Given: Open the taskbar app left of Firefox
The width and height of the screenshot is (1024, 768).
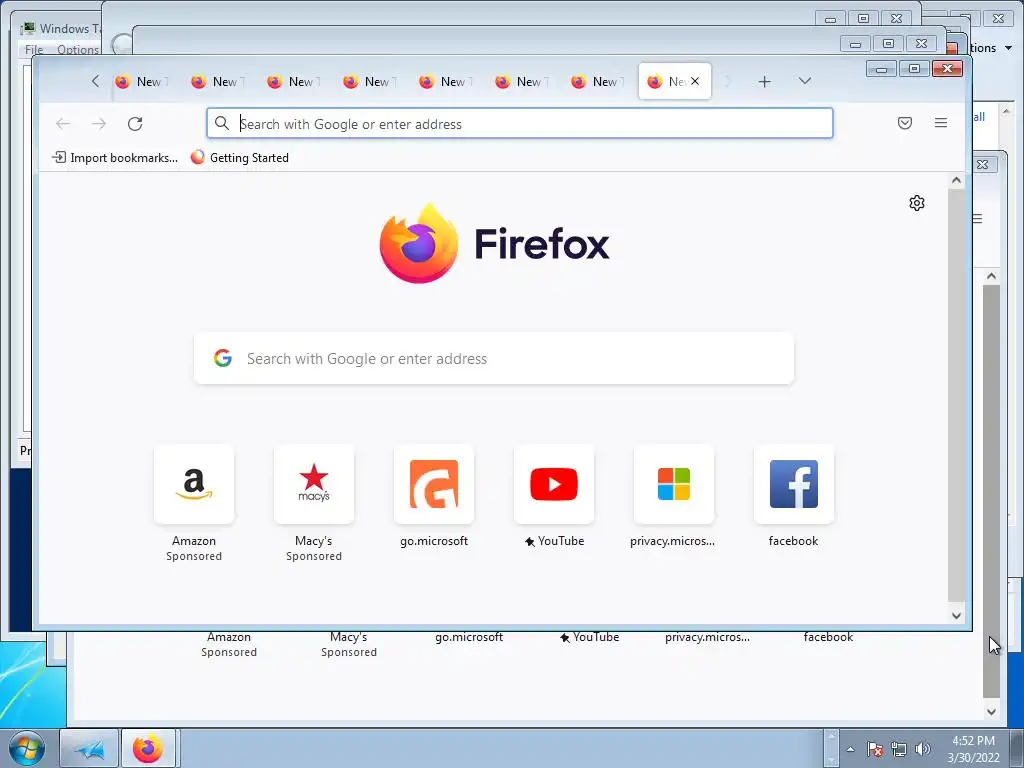Looking at the screenshot, I should [89, 748].
